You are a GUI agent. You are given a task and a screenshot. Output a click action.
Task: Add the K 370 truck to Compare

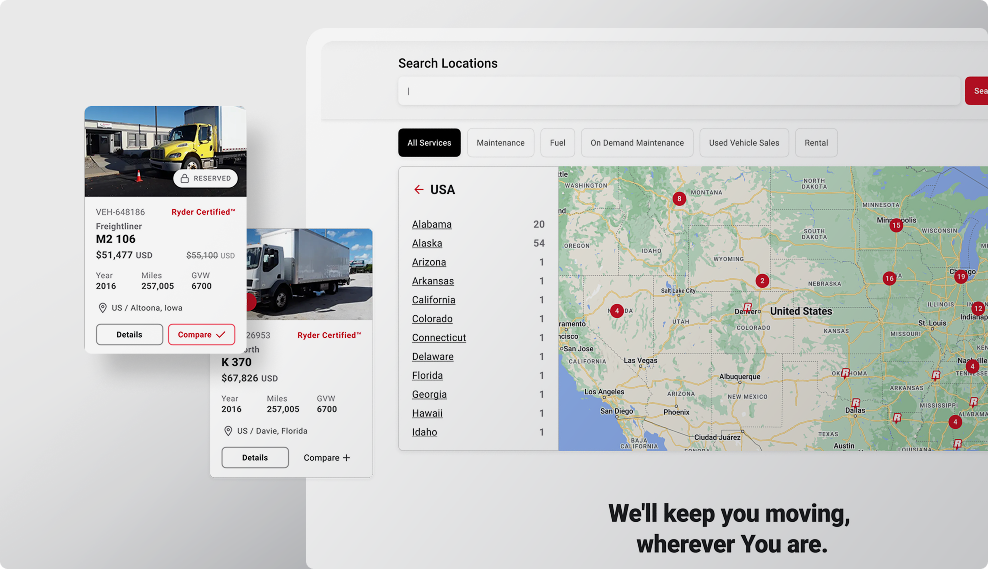[x=326, y=458]
